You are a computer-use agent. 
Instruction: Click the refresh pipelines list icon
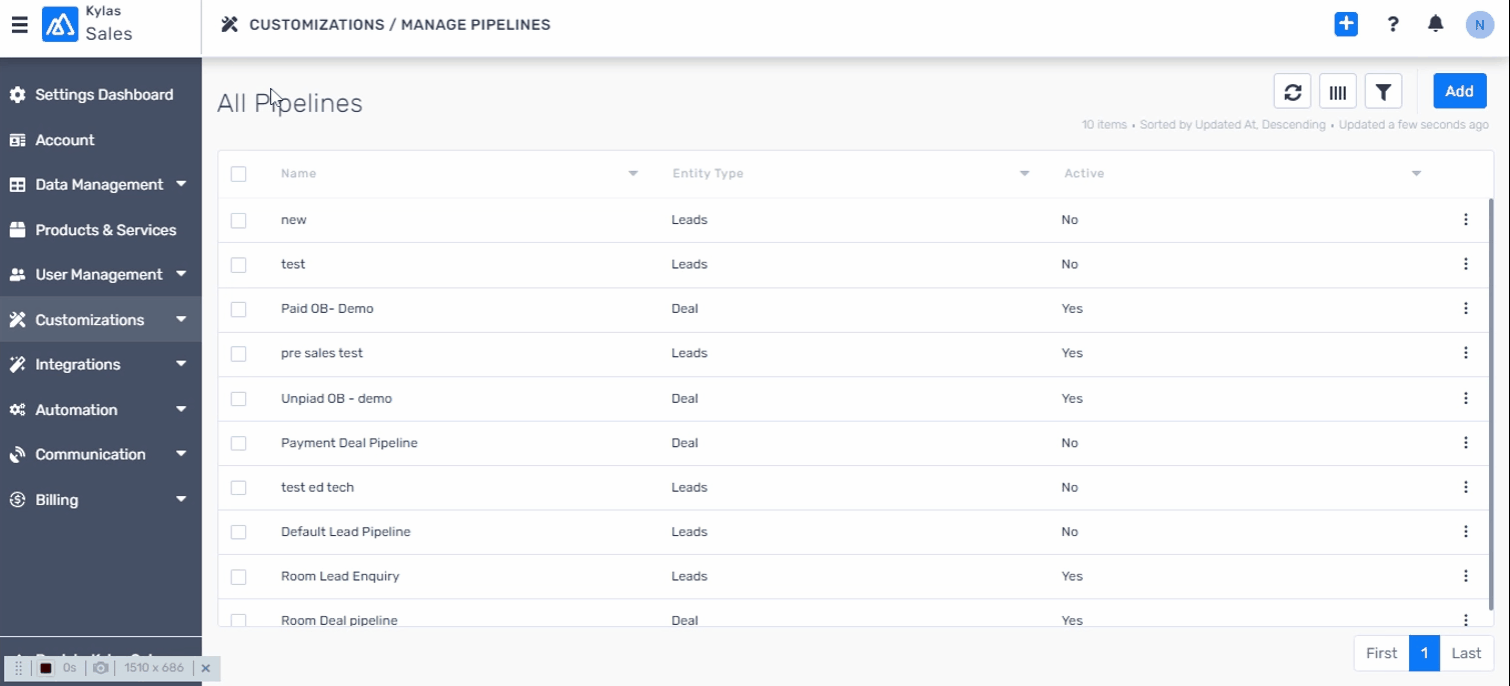click(x=1292, y=92)
